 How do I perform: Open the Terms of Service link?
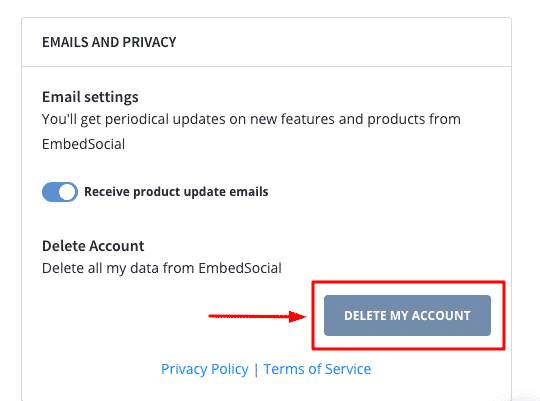(x=317, y=369)
